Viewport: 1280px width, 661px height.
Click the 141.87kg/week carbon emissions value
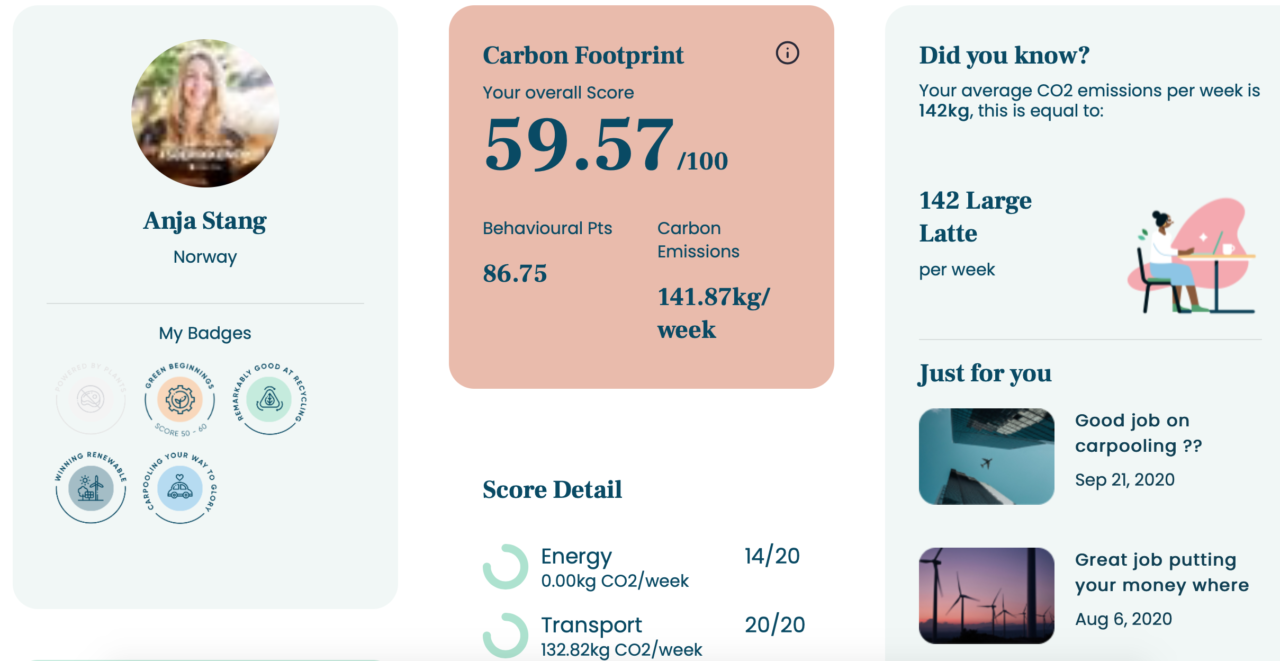(714, 313)
